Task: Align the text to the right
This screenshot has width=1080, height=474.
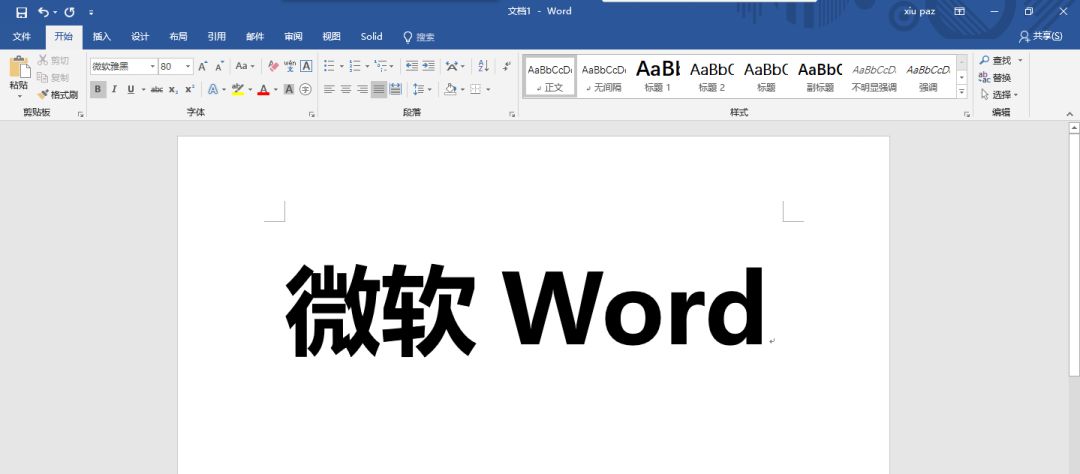Action: point(362,89)
